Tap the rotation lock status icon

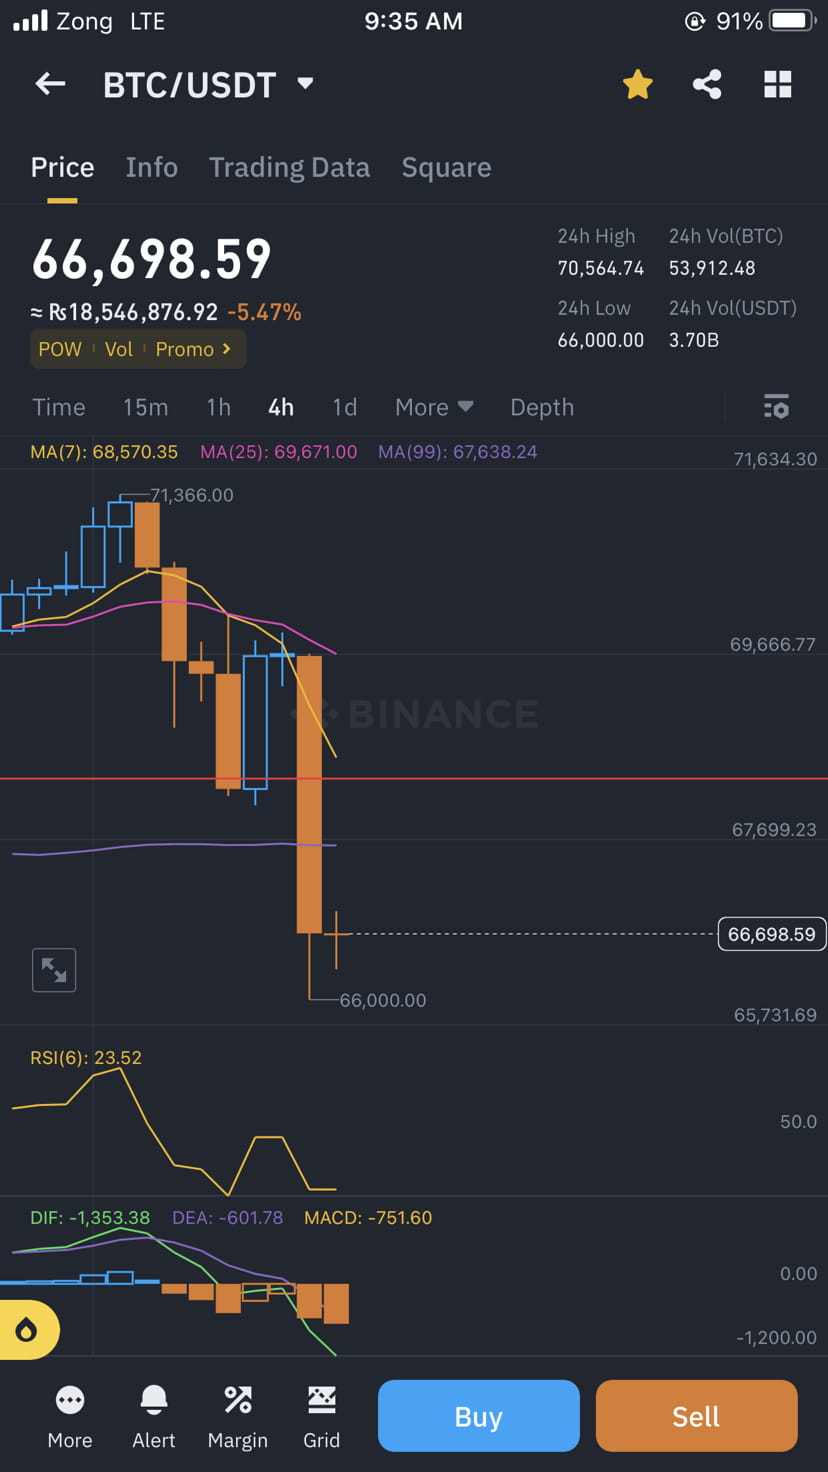[x=695, y=21]
